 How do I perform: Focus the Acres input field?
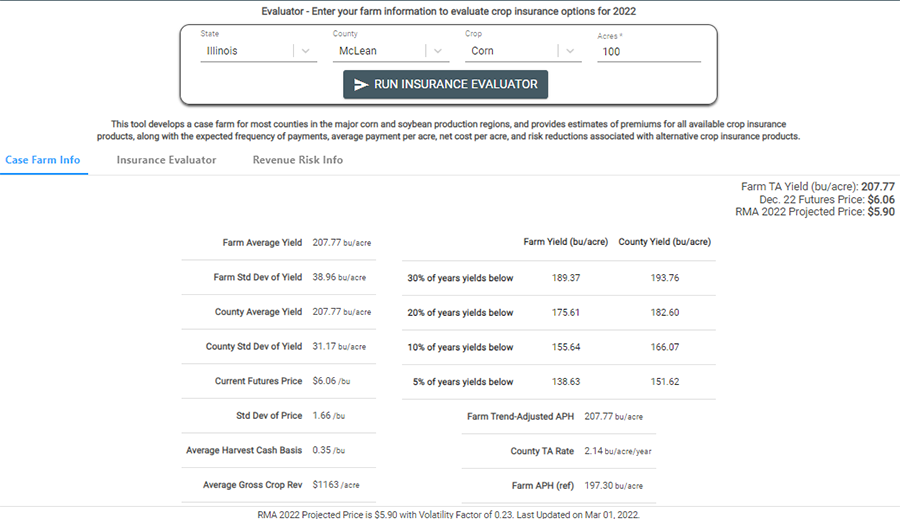tap(648, 51)
